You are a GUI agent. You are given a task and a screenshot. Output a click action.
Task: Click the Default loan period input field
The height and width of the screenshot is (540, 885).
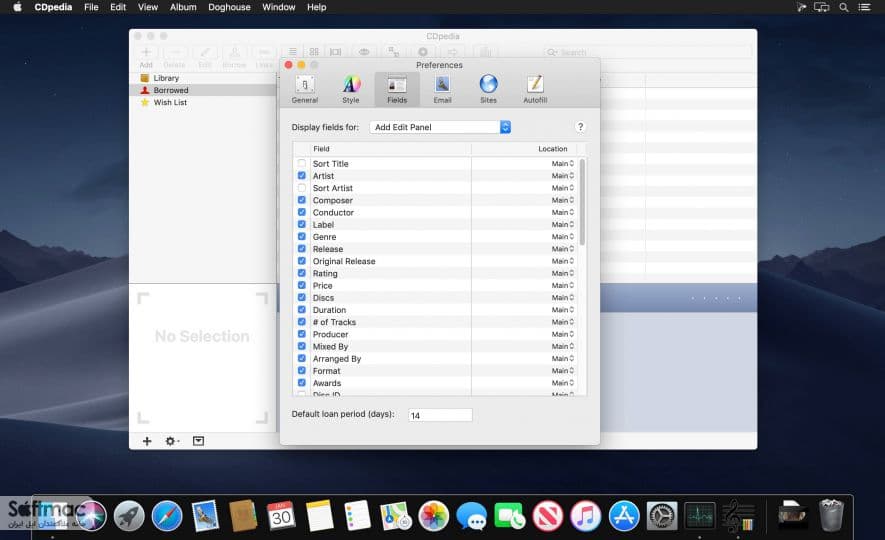pyautogui.click(x=440, y=415)
